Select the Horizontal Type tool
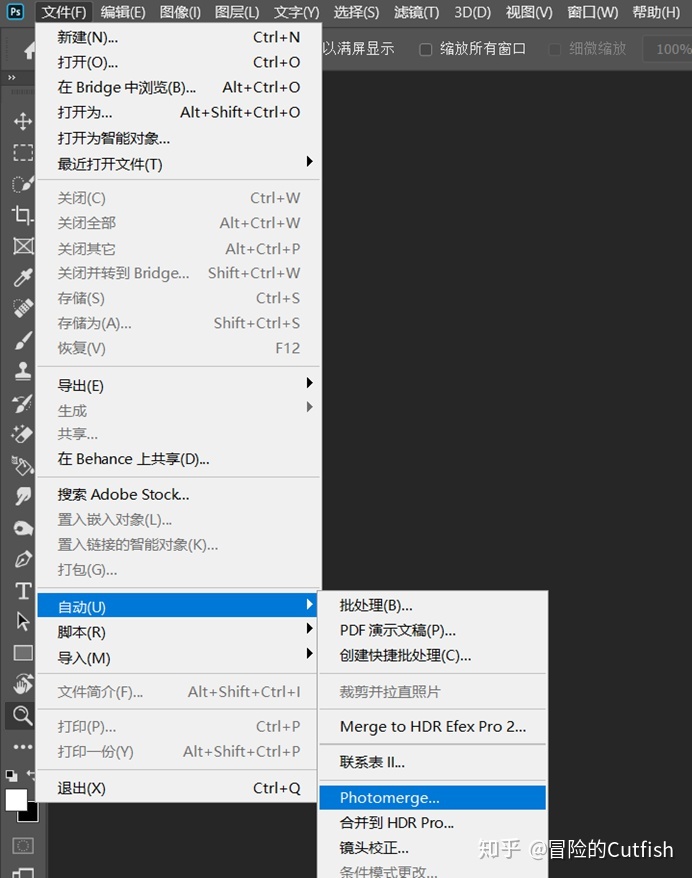The image size is (692, 878). [22, 591]
